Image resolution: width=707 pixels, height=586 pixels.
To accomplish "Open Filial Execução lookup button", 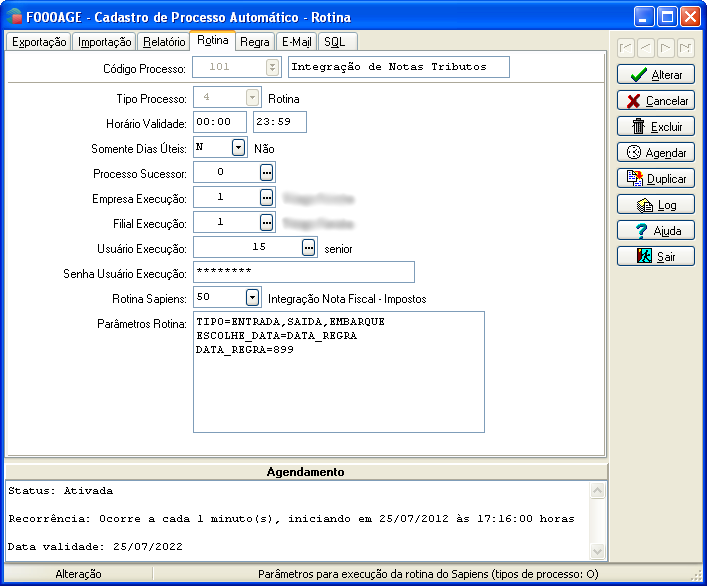I will 266,222.
